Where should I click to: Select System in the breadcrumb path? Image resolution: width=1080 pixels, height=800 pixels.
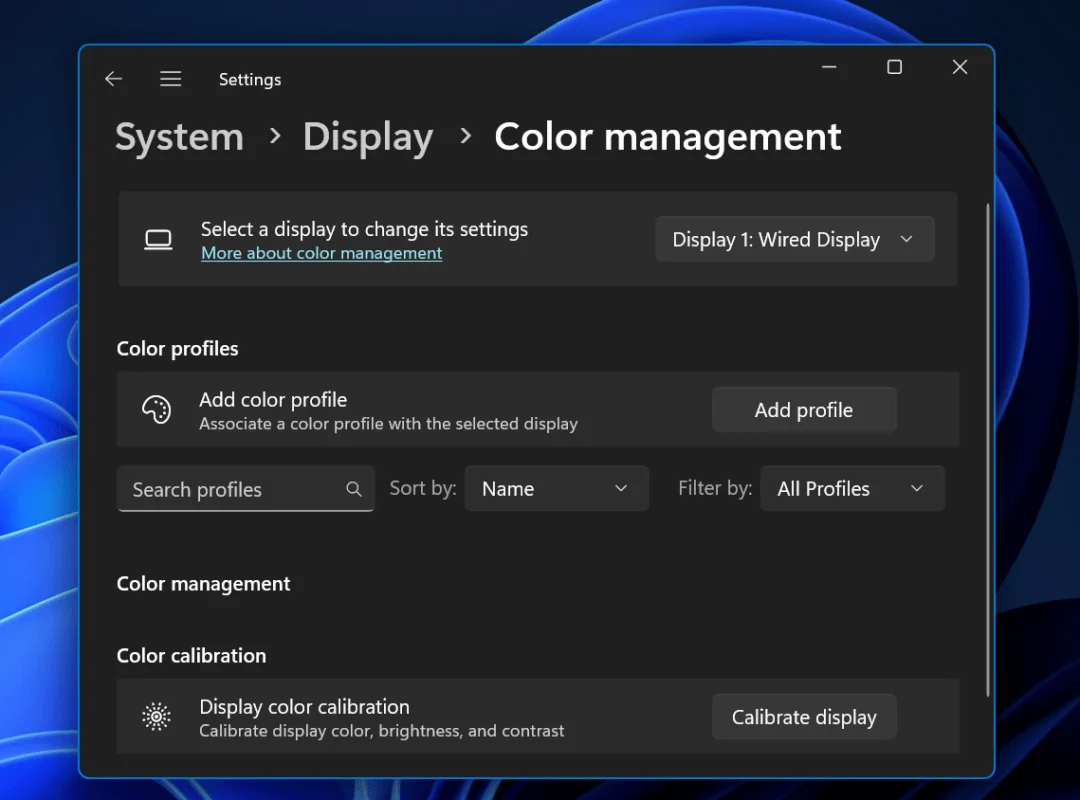coord(179,136)
